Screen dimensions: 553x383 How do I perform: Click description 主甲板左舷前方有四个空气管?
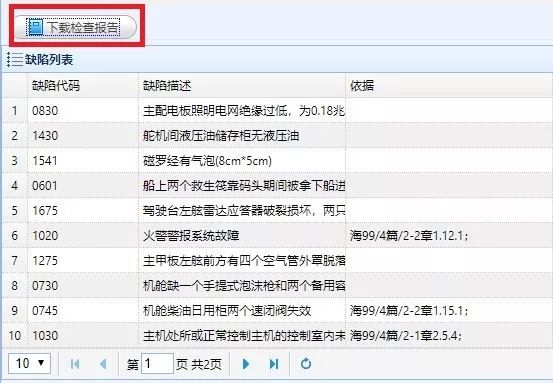pyautogui.click(x=244, y=261)
